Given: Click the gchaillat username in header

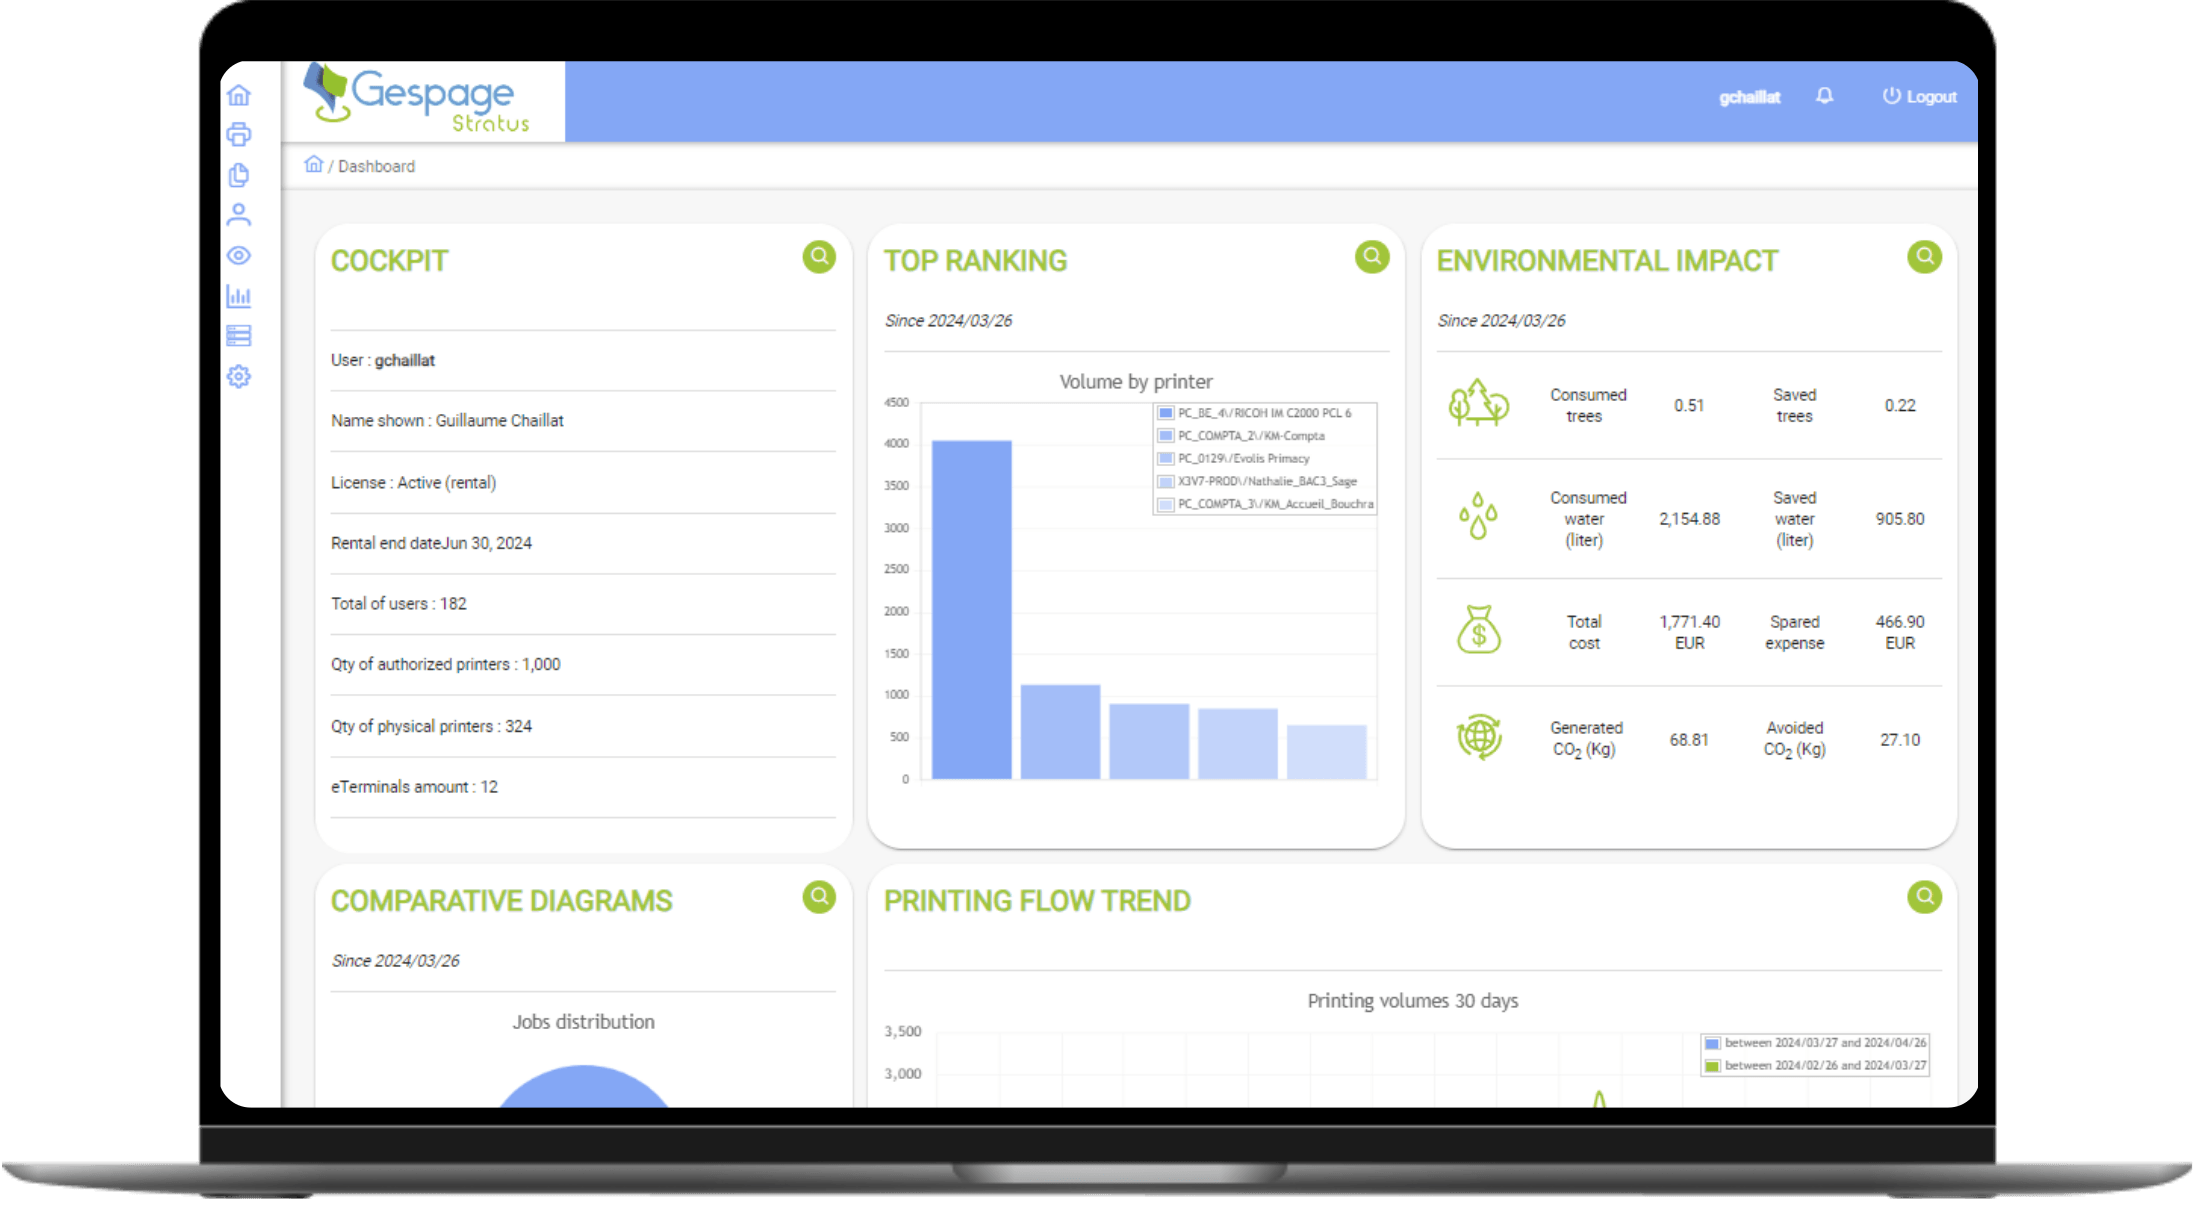Looking at the screenshot, I should (x=1750, y=98).
